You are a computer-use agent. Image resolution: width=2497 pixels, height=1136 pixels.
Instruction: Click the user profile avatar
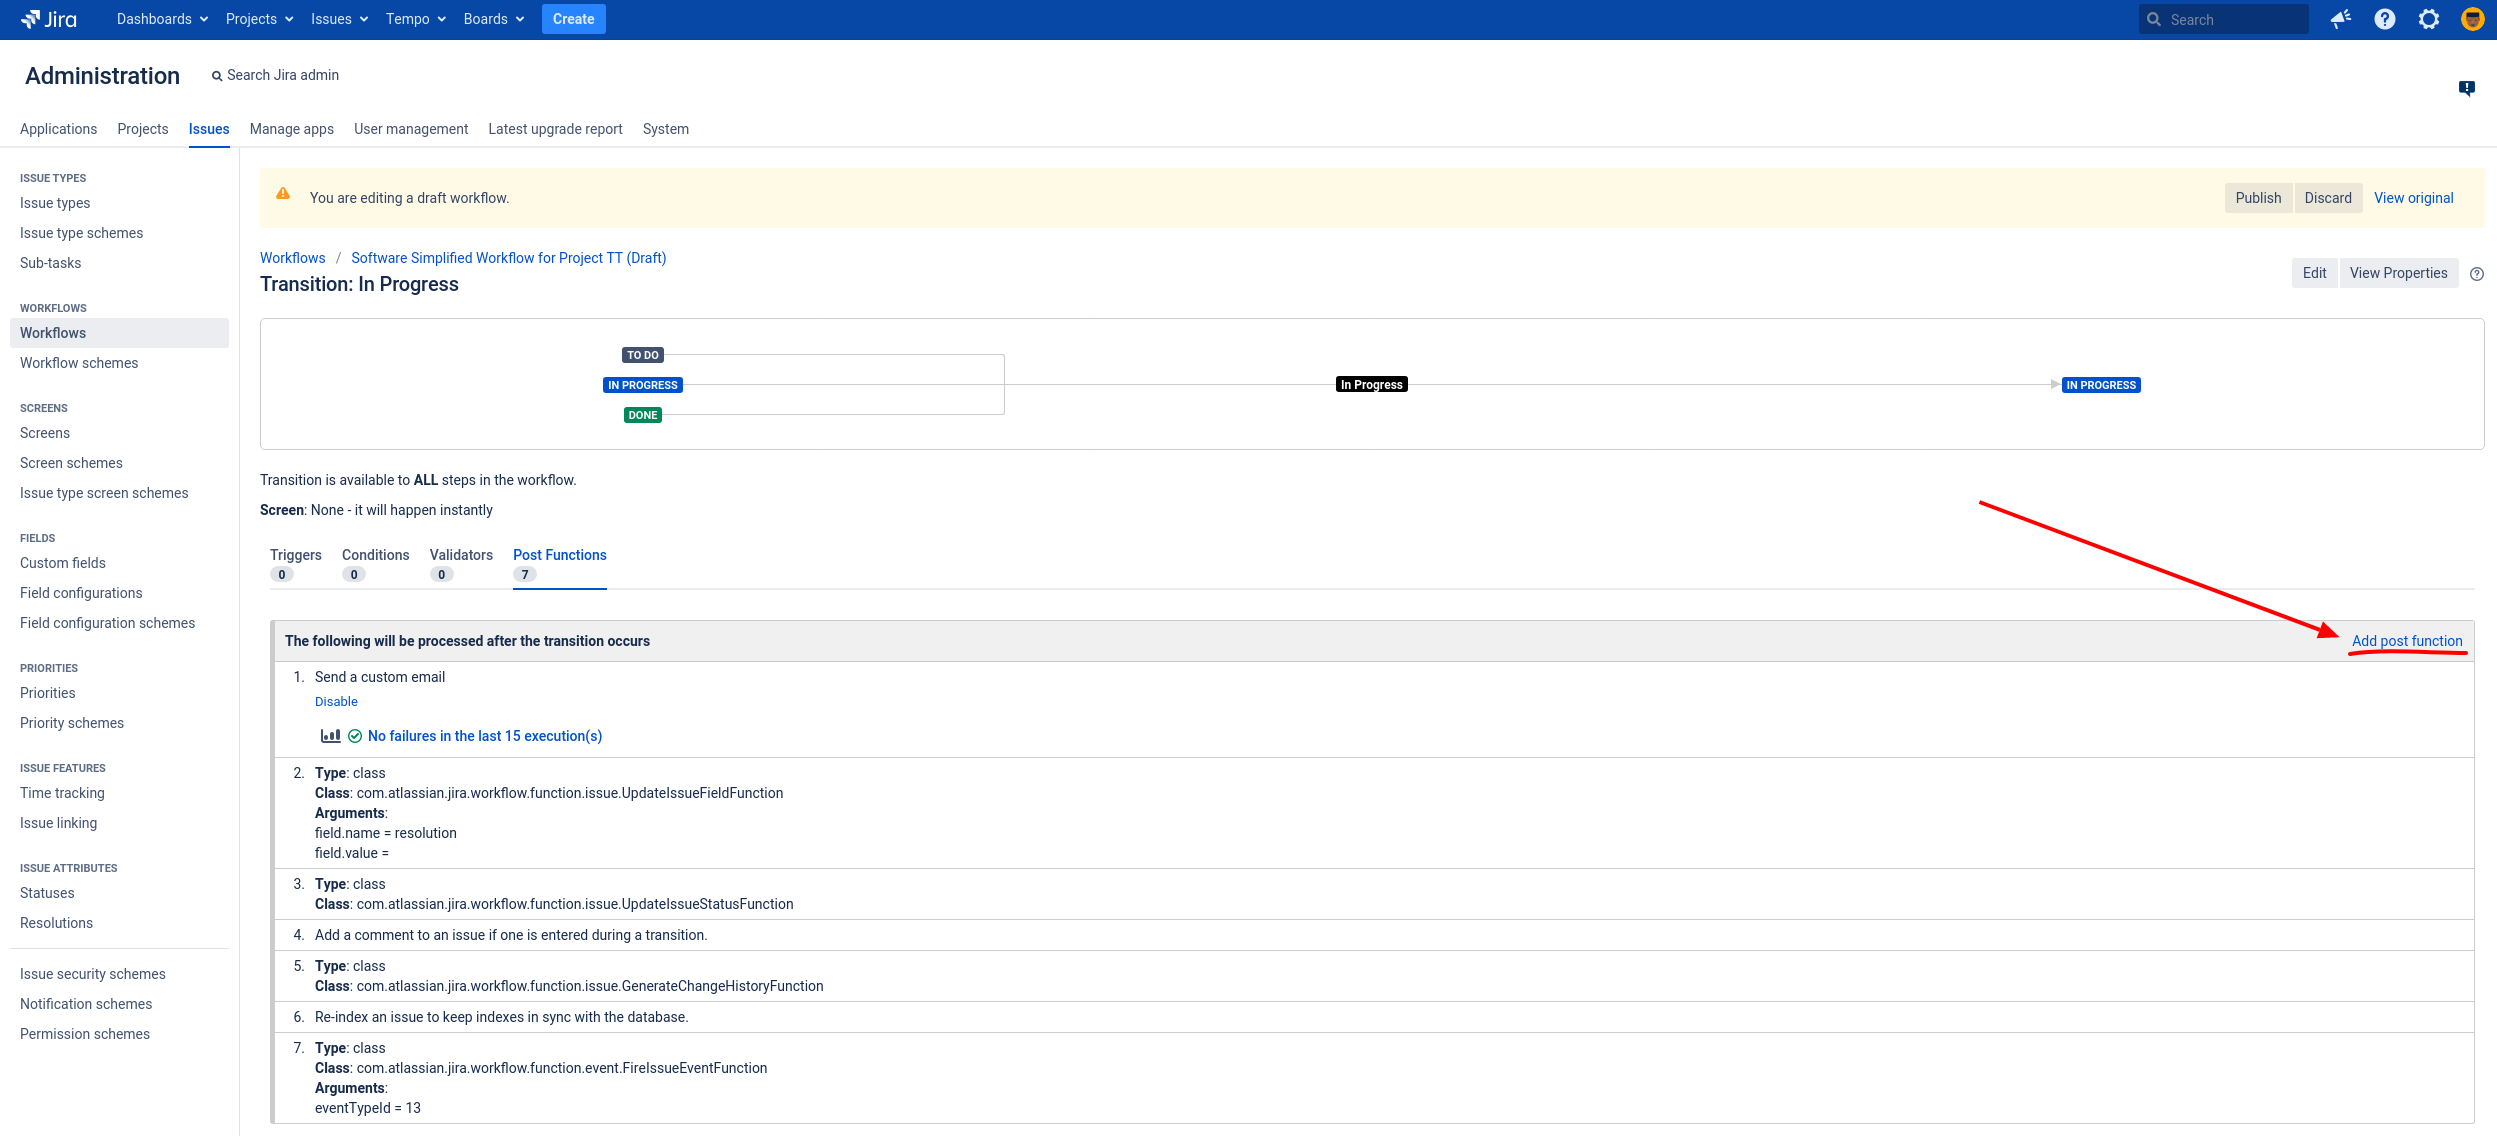click(x=2472, y=19)
